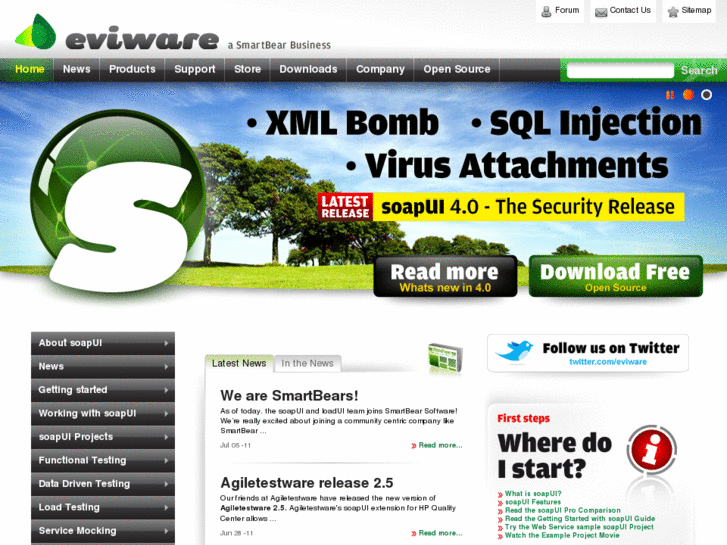Open Watch the Example Project Movie link
727x545 pixels.
[562, 535]
